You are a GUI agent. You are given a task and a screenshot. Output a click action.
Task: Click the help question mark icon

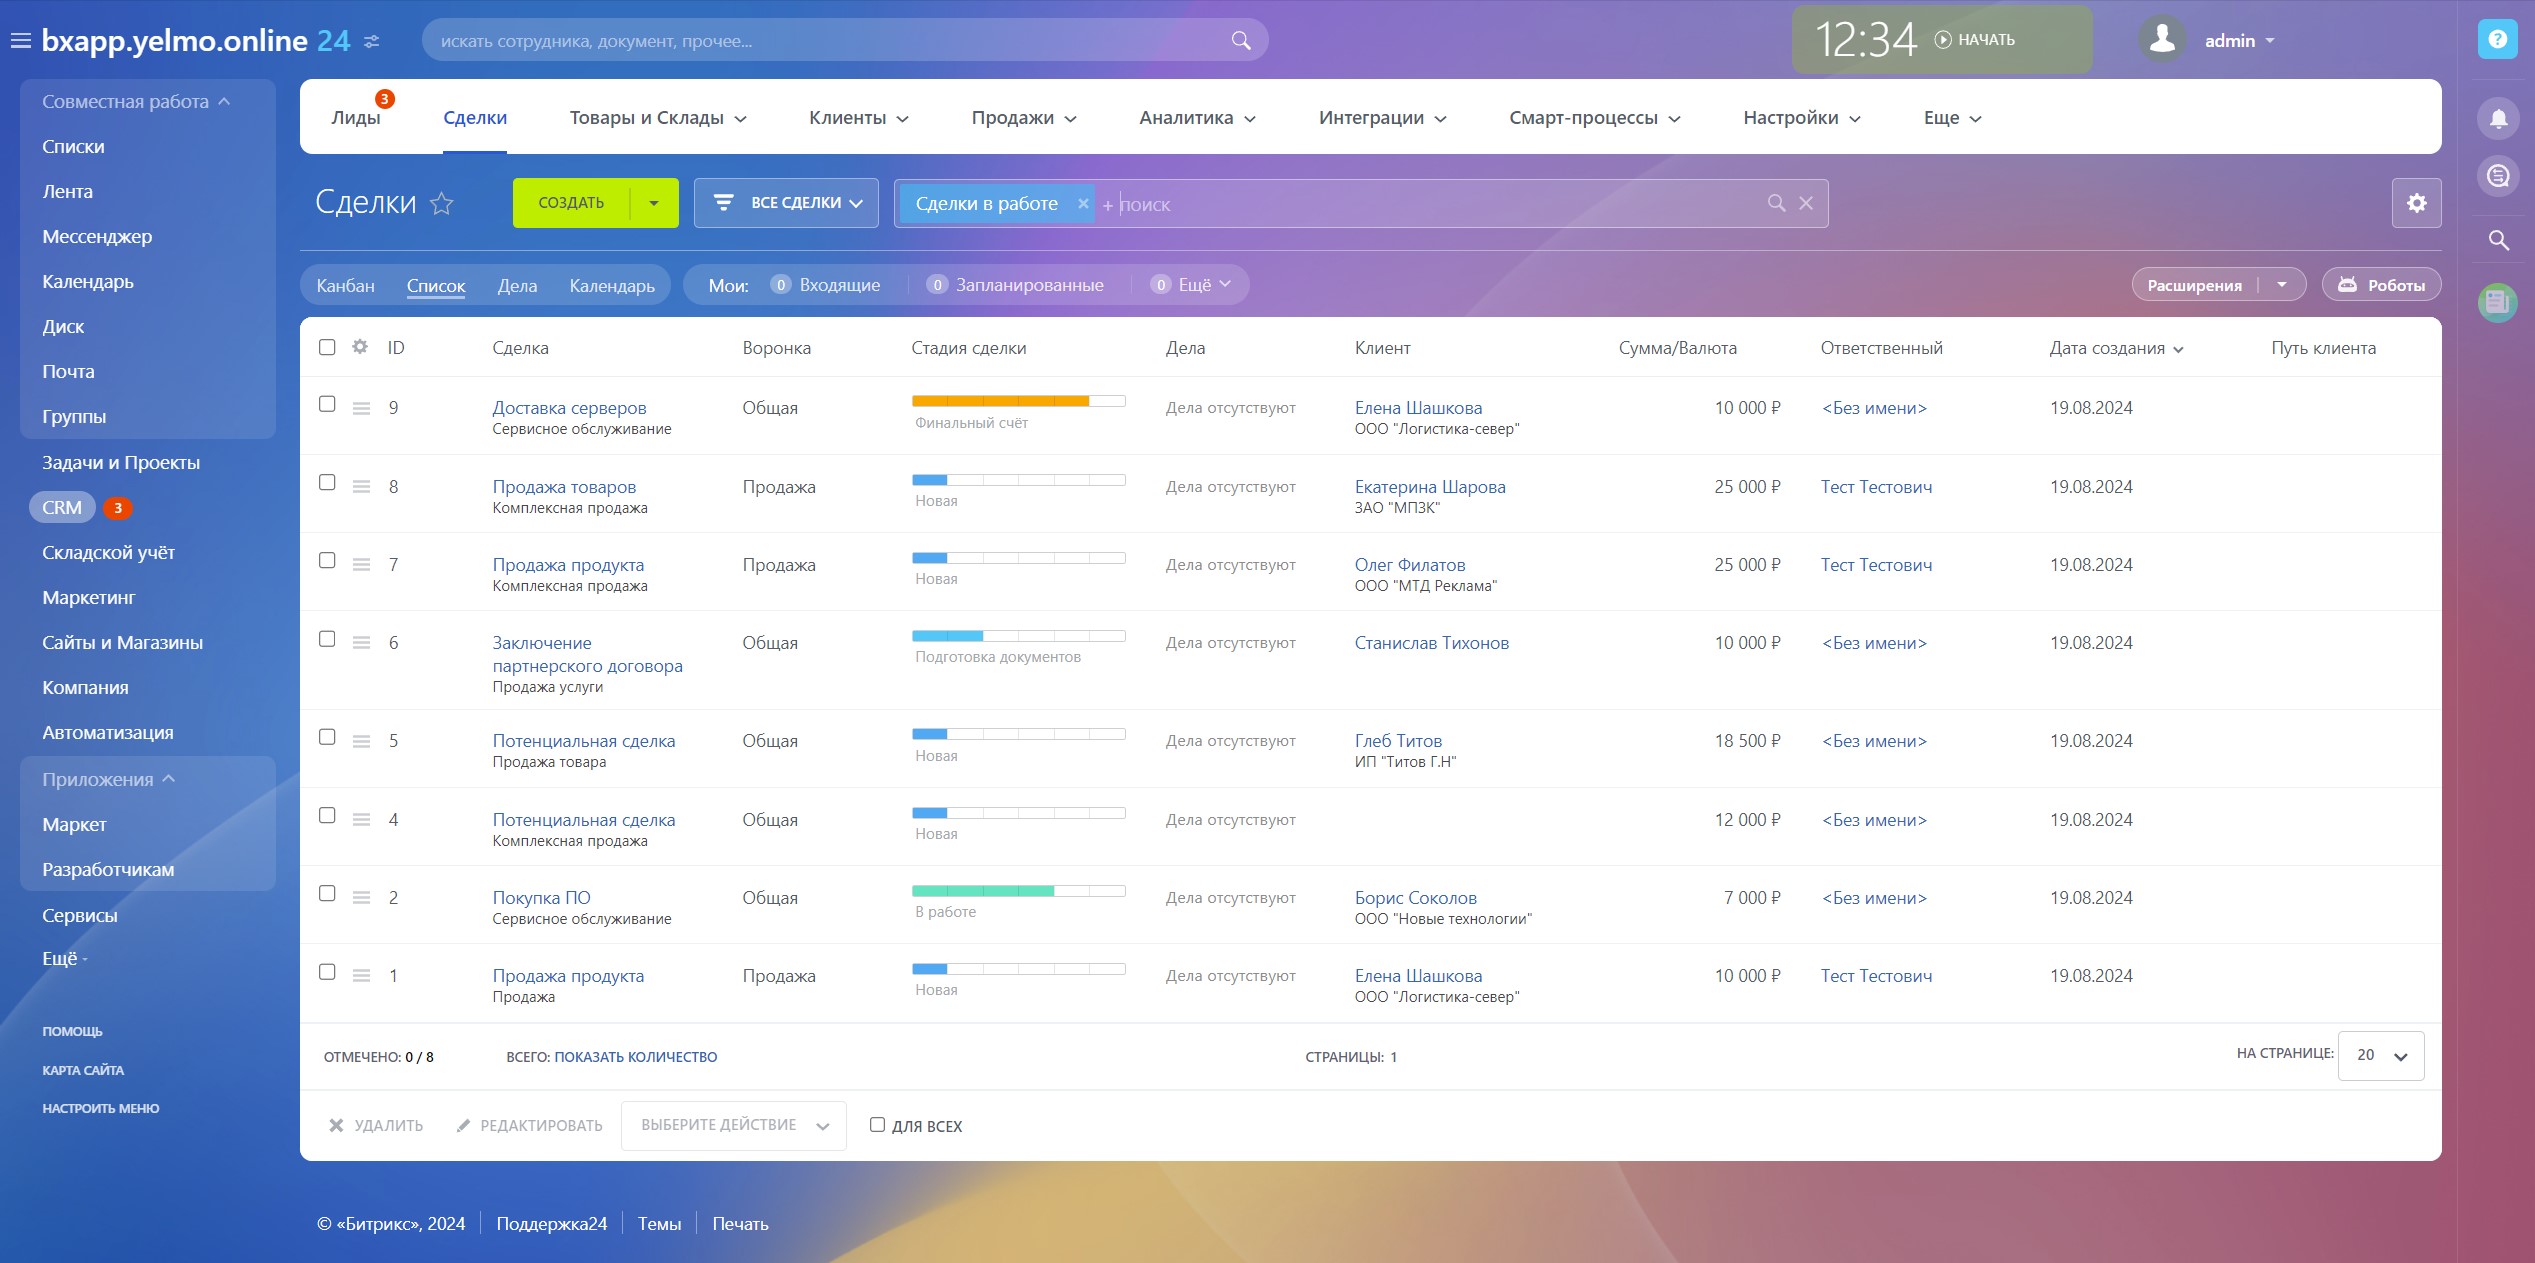click(x=2497, y=40)
